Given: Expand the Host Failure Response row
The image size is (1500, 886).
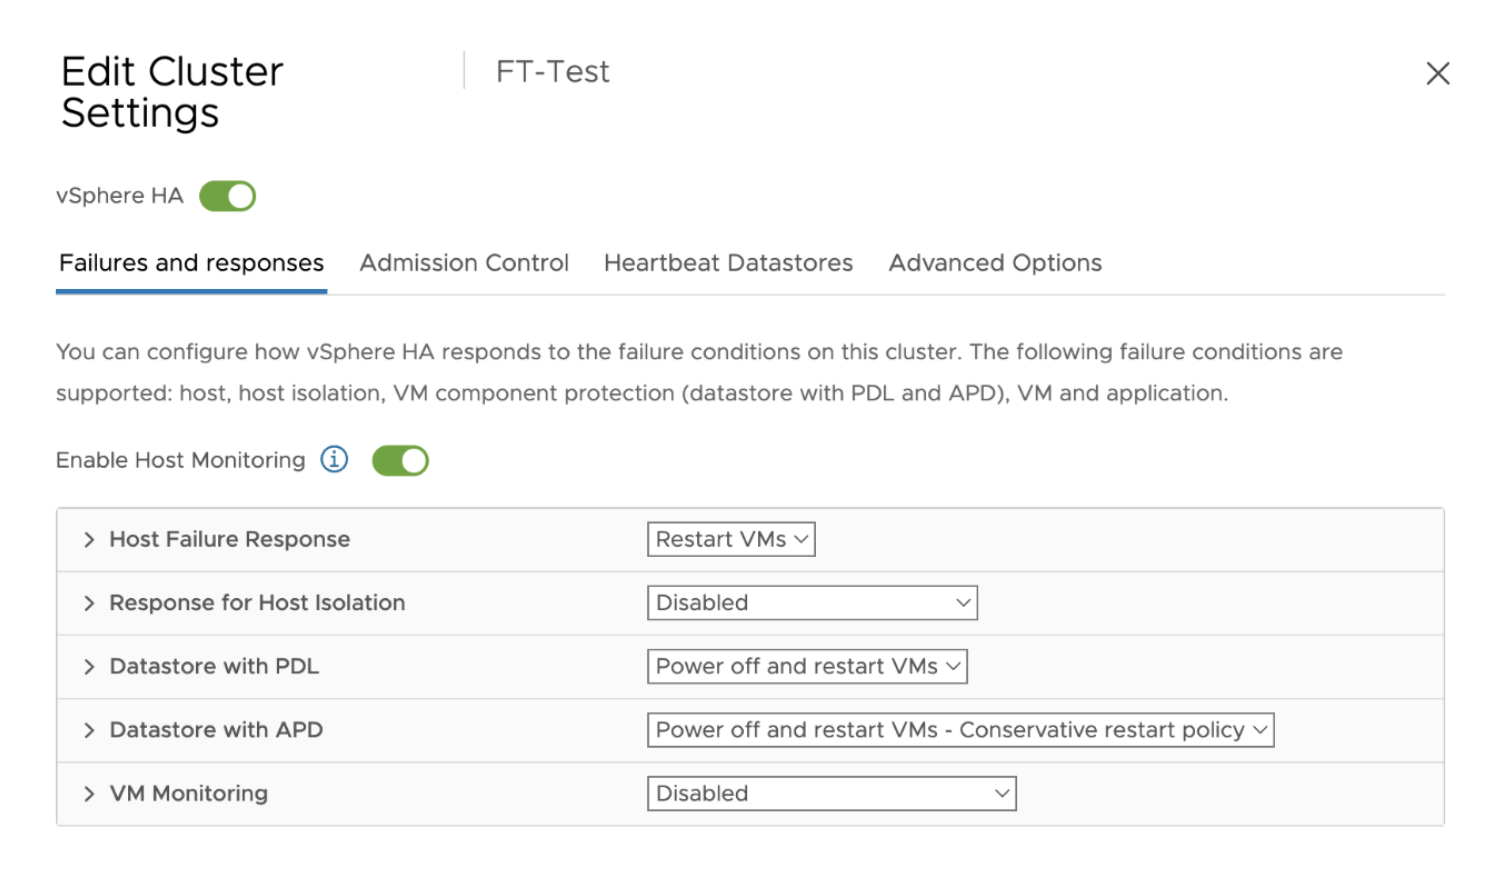Looking at the screenshot, I should click(89, 540).
